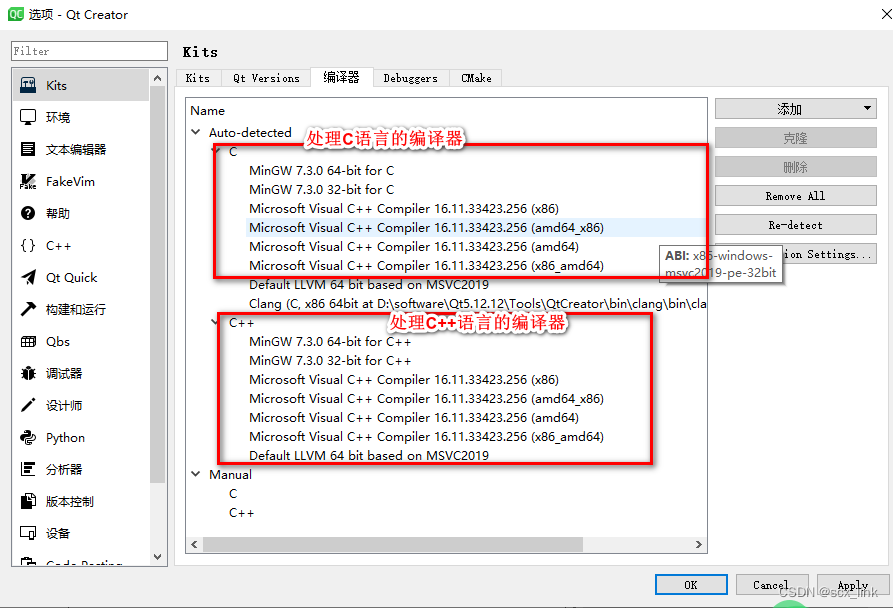This screenshot has height=608, width=893.
Task: Select the Clang C x86 64bit compiler row
Action: click(x=477, y=303)
